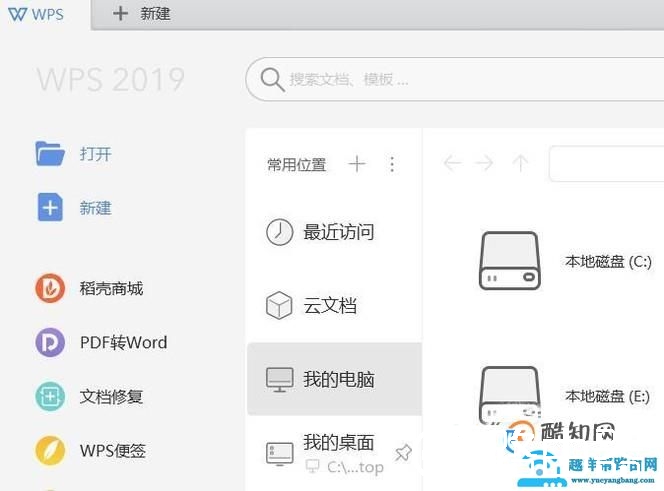Click the desktop icon for 我的桌面
Screen dimensions: 664x491
[279, 454]
